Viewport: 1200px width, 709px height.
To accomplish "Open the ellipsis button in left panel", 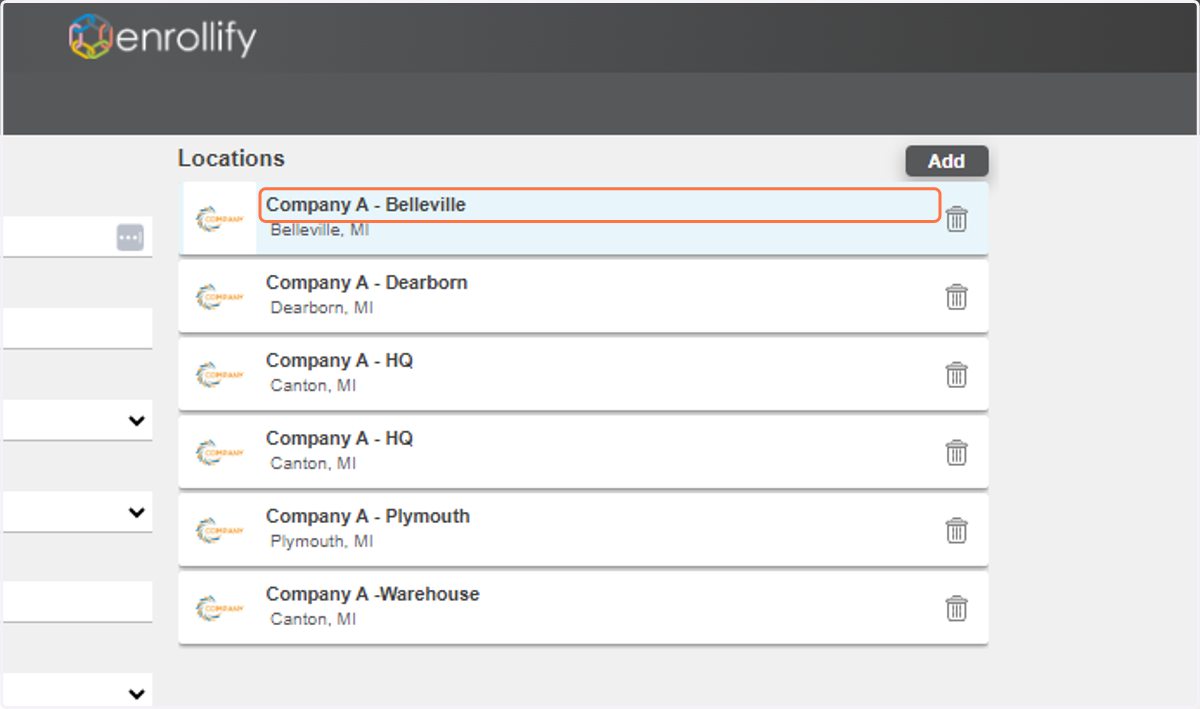I will (130, 238).
